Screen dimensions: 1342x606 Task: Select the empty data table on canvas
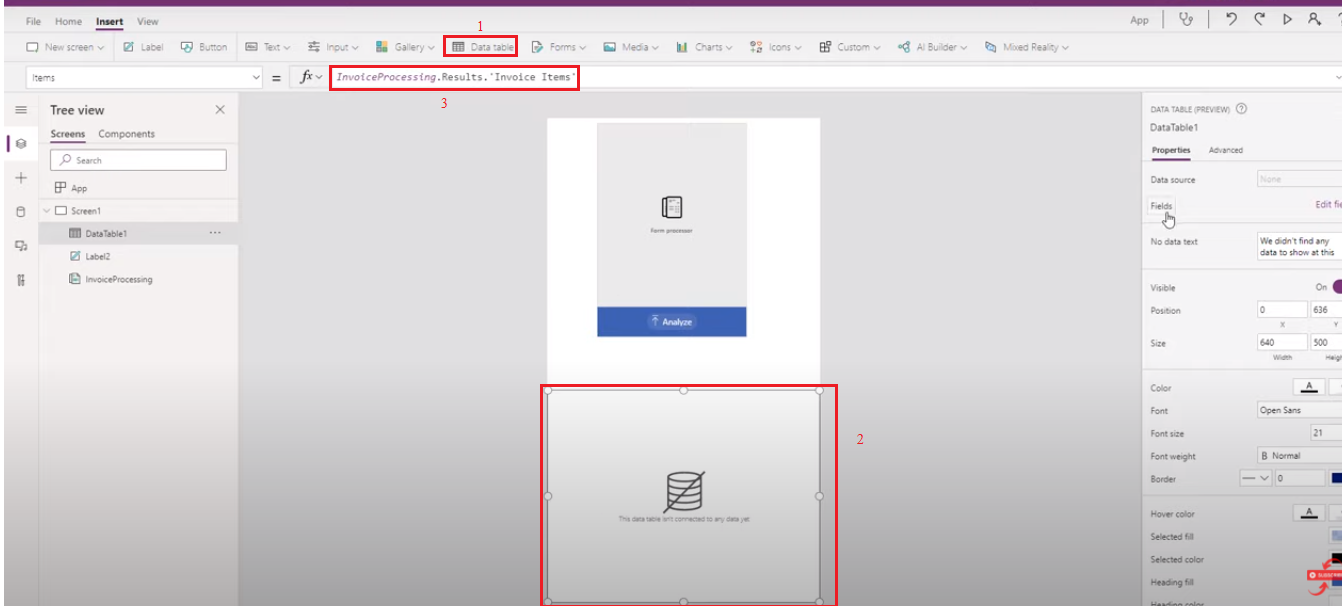(684, 496)
